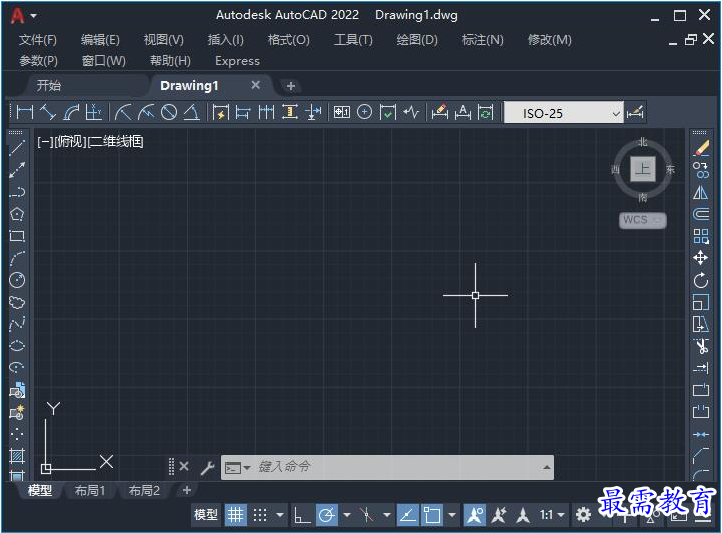
Task: Open the 绘图(D) menu
Action: [417, 40]
